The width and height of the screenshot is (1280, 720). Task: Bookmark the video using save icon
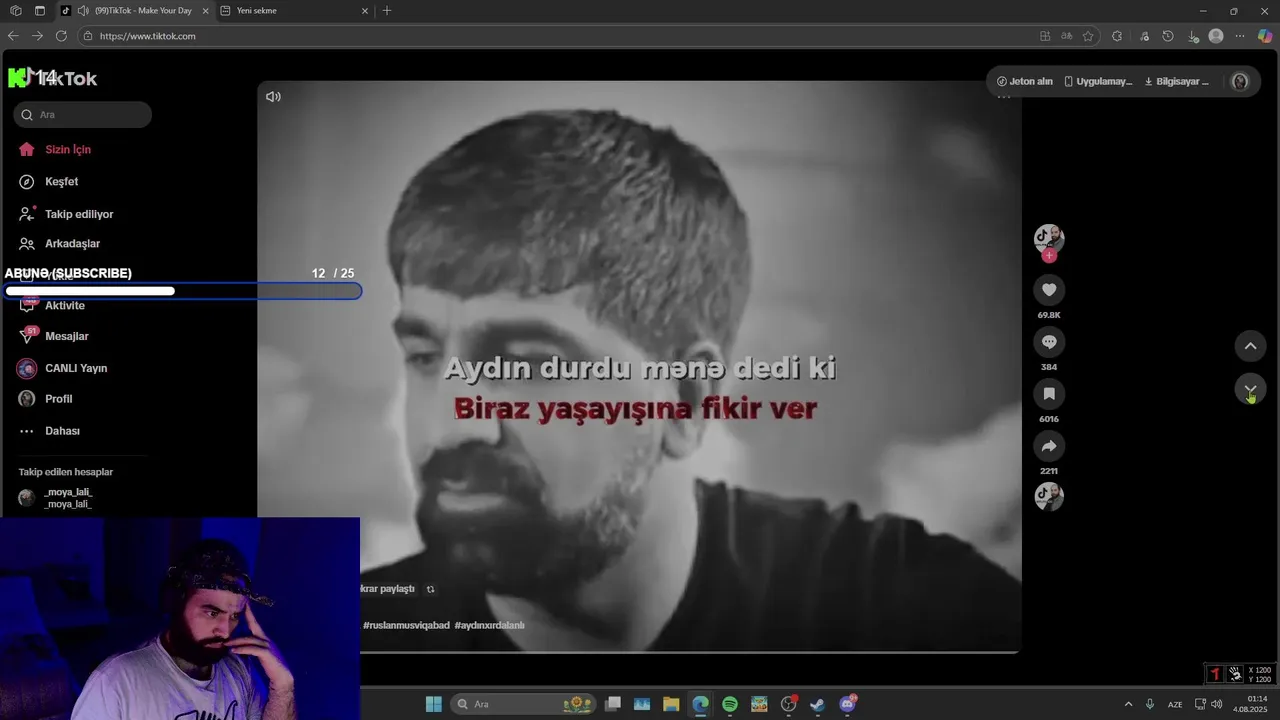click(1049, 394)
